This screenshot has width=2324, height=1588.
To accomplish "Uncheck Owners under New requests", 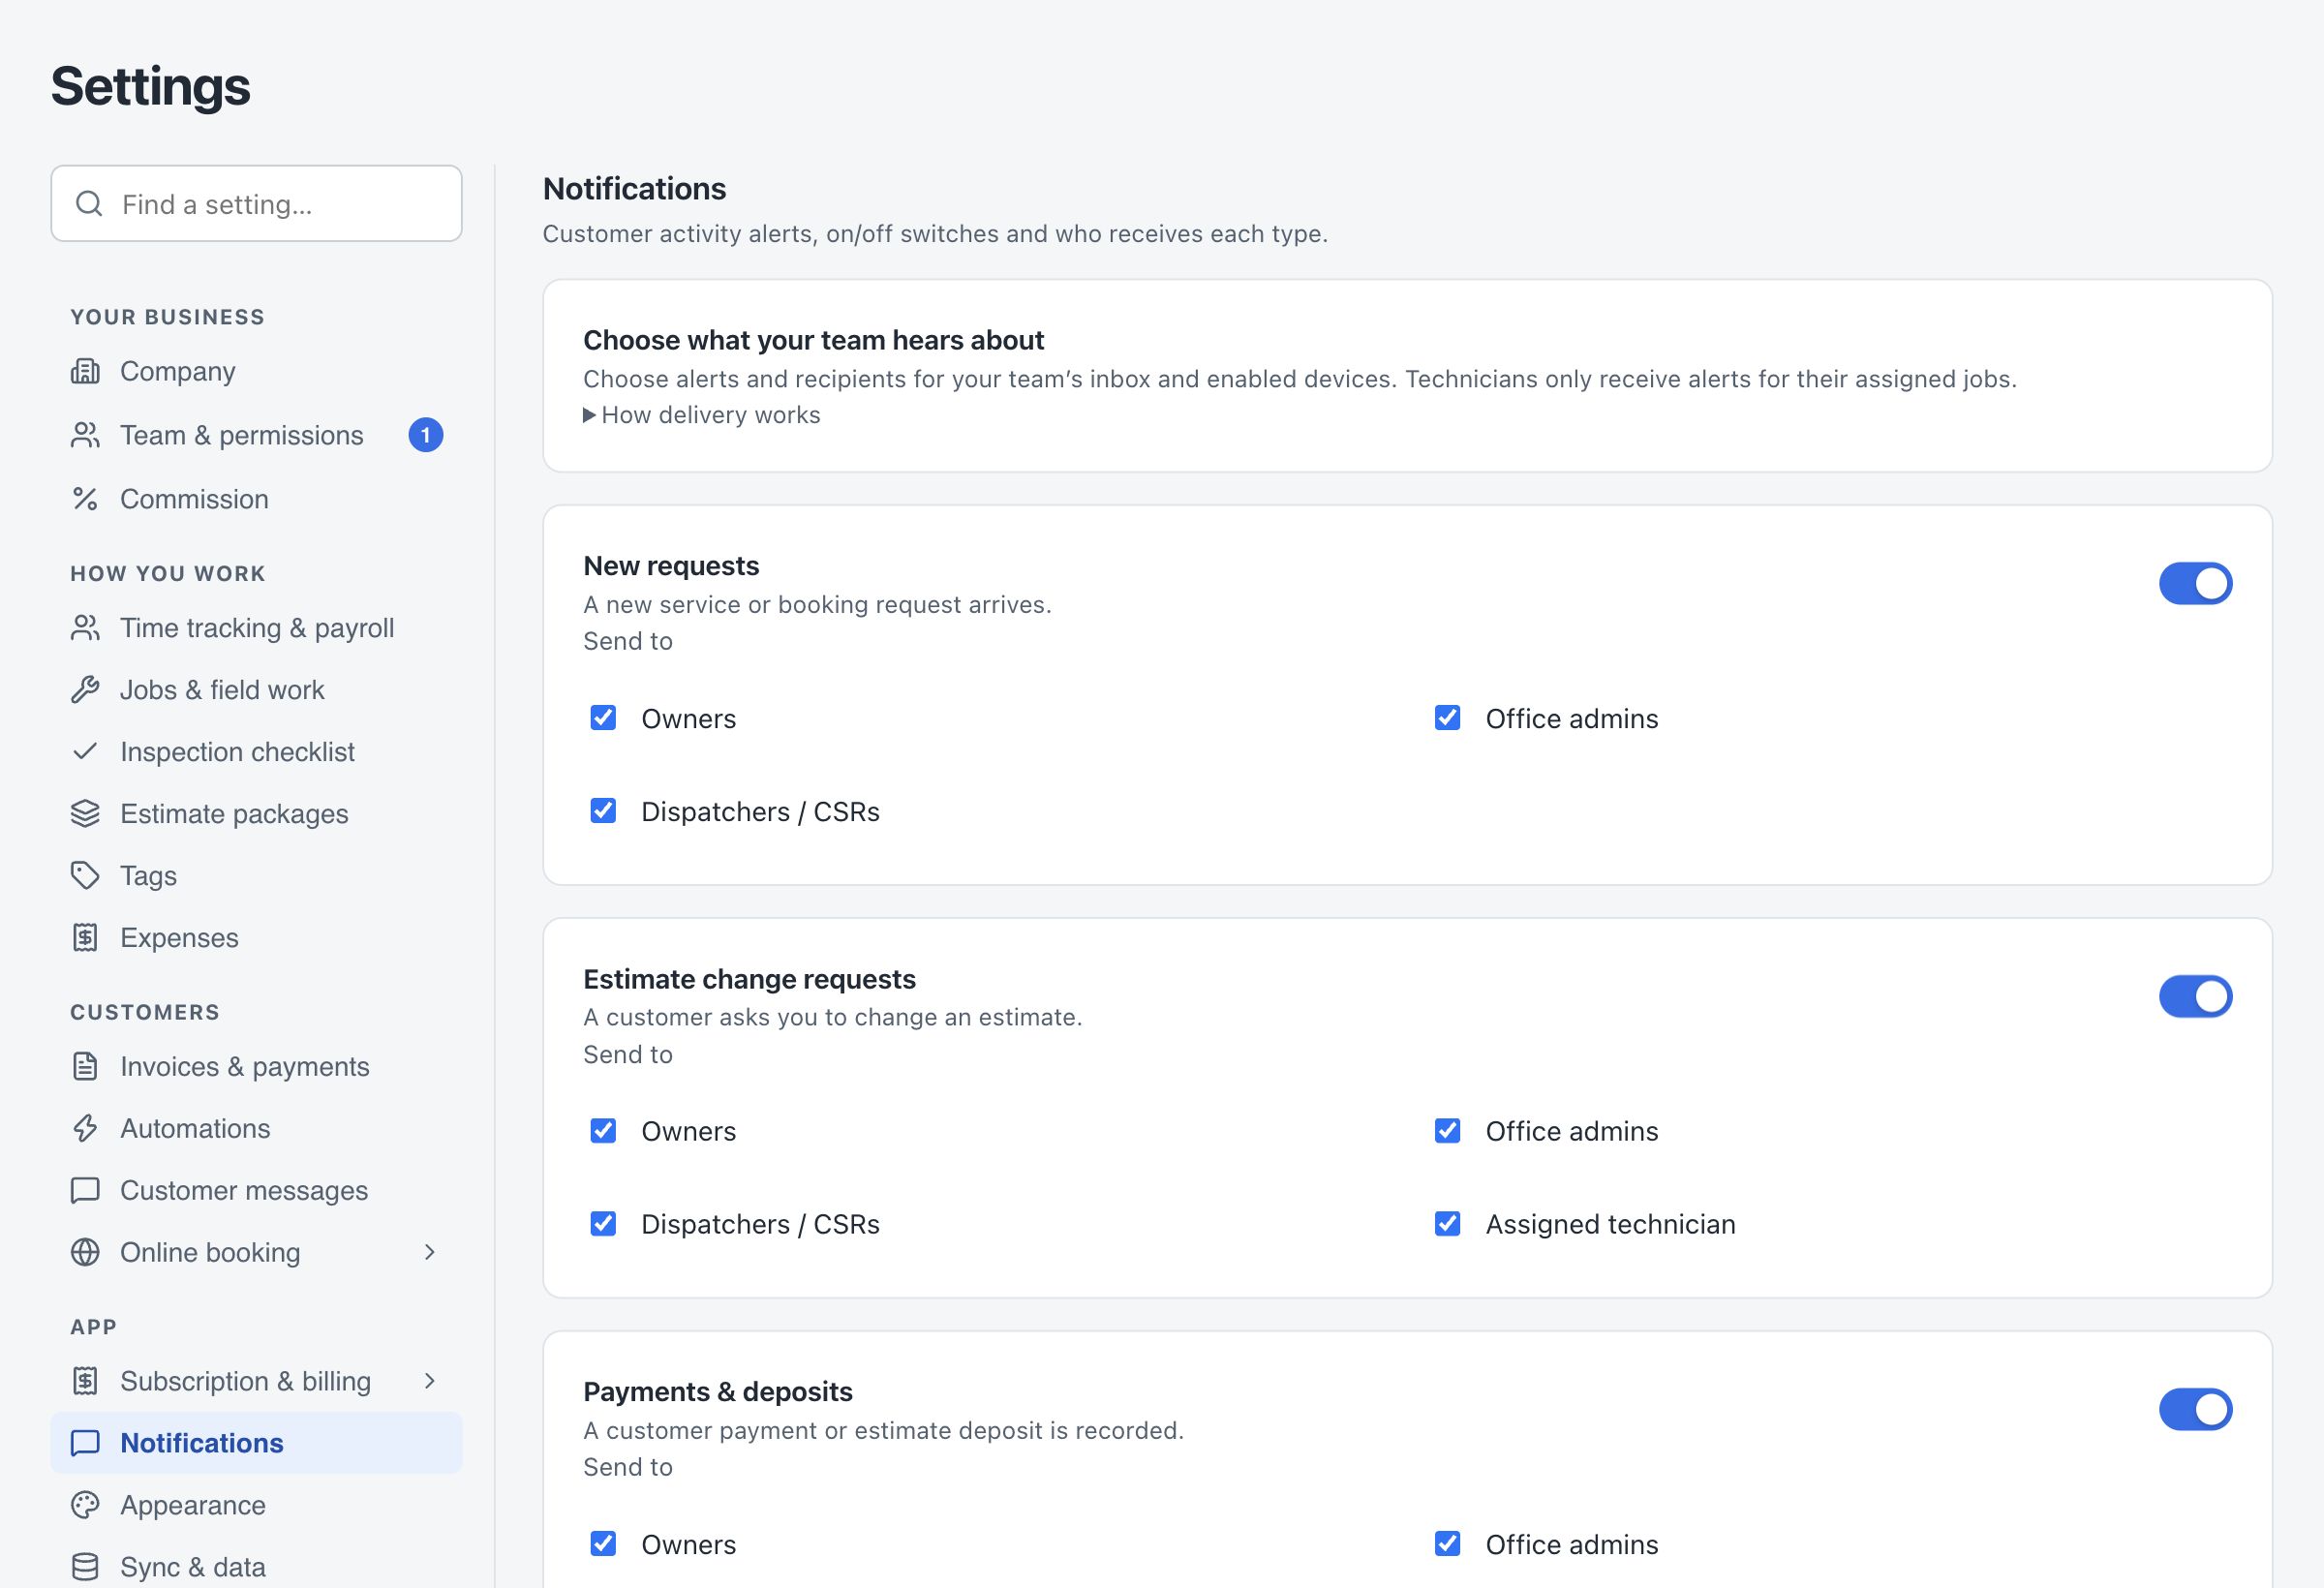I will (603, 718).
